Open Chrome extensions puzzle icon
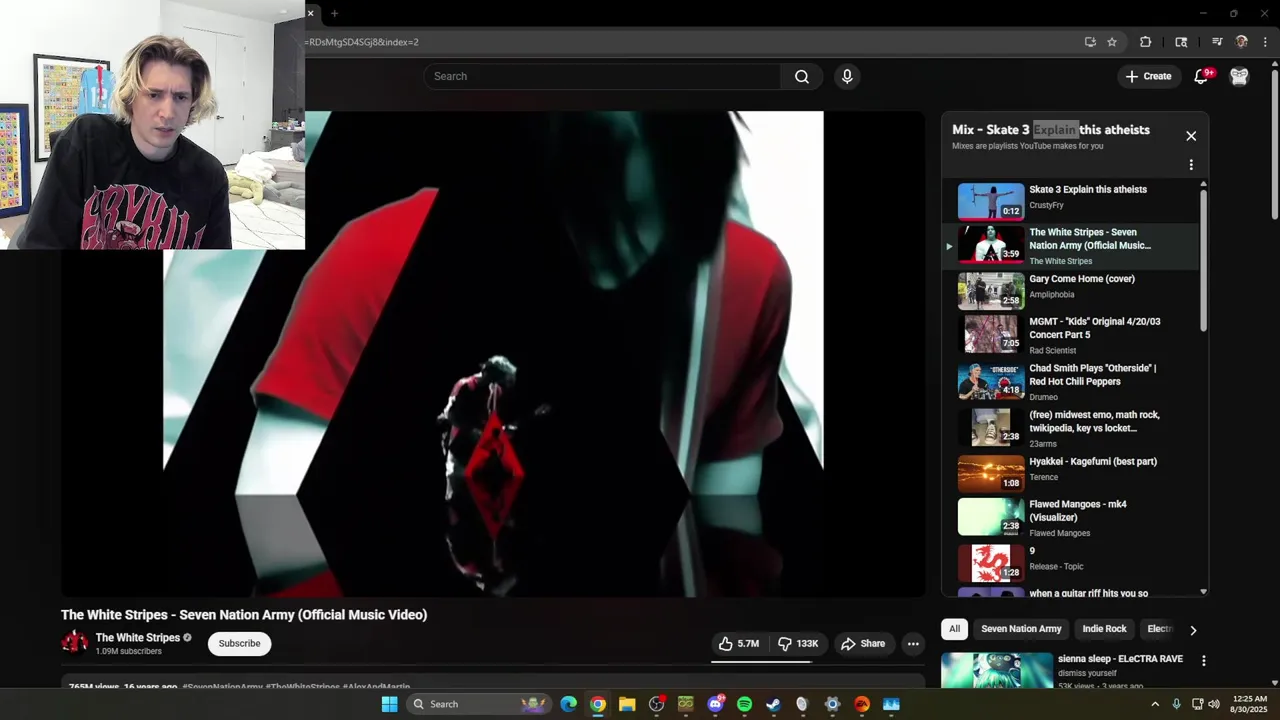Image resolution: width=1280 pixels, height=720 pixels. tap(1146, 42)
